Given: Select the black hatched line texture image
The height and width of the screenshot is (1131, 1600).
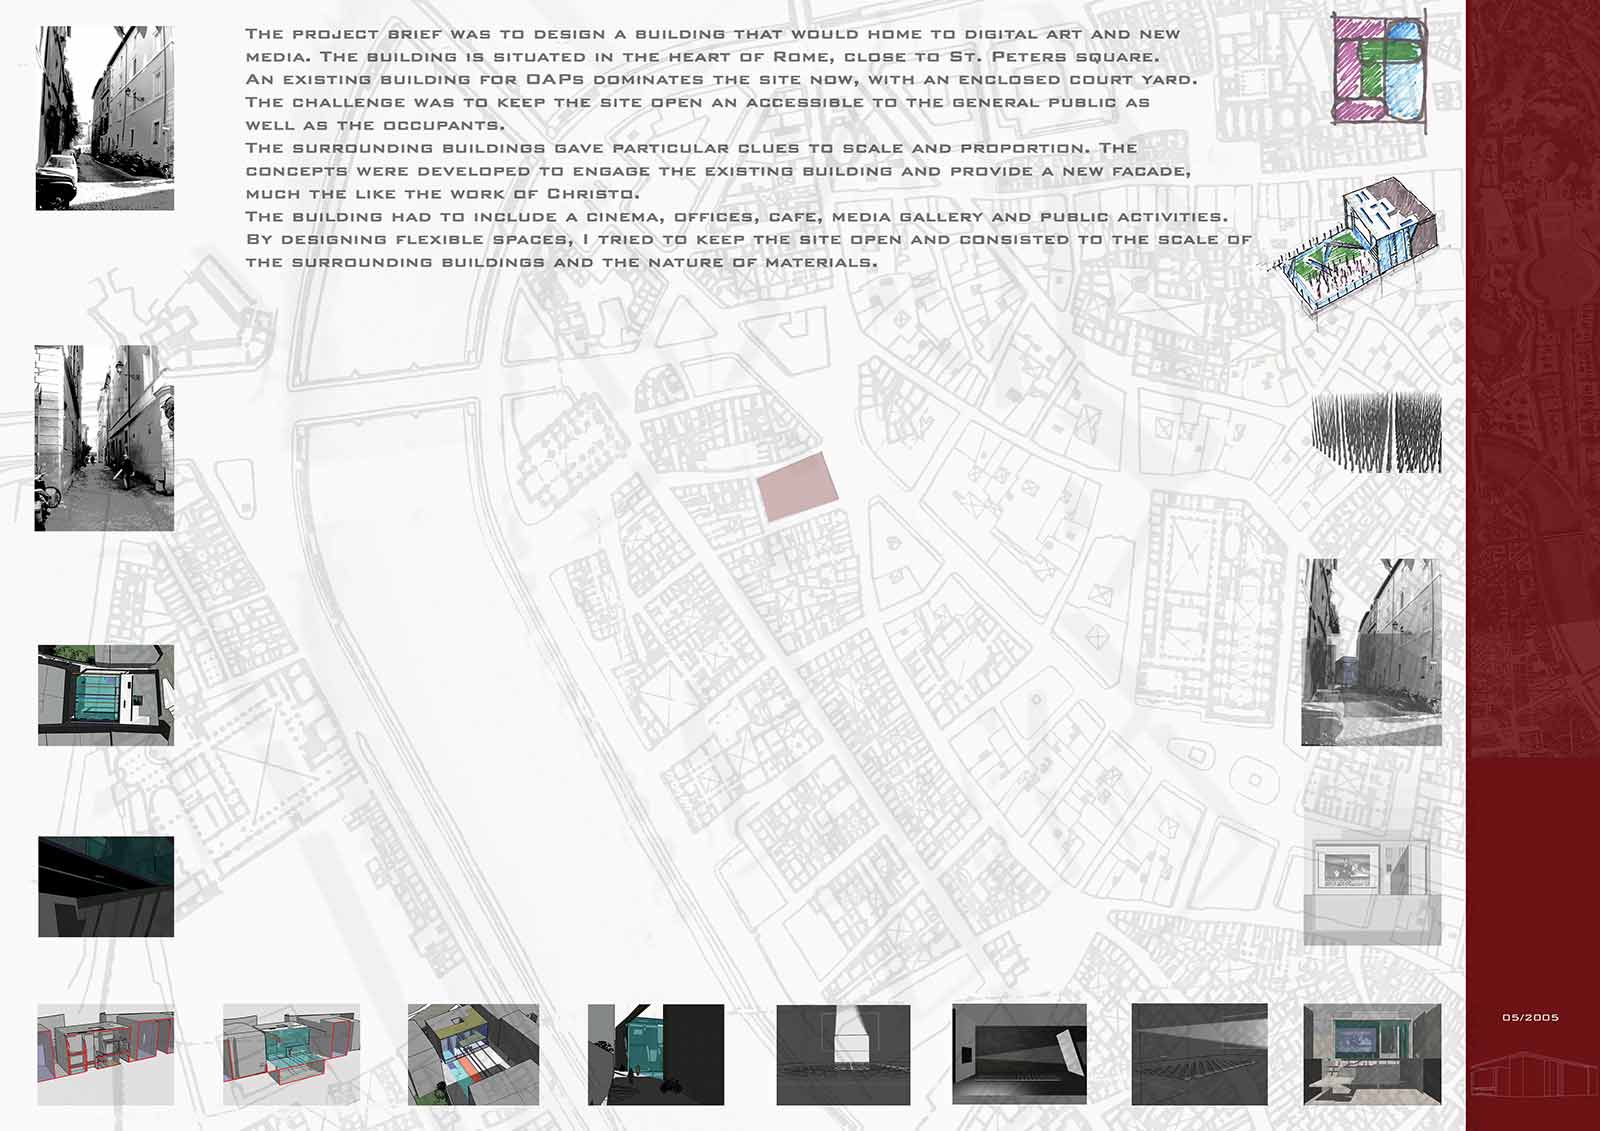Looking at the screenshot, I should tap(1376, 431).
